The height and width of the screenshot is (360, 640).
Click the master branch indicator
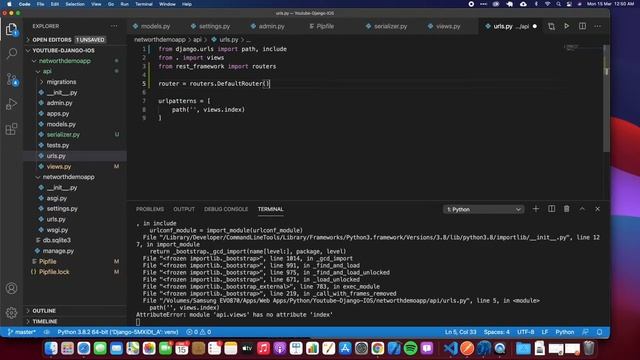pos(22,332)
